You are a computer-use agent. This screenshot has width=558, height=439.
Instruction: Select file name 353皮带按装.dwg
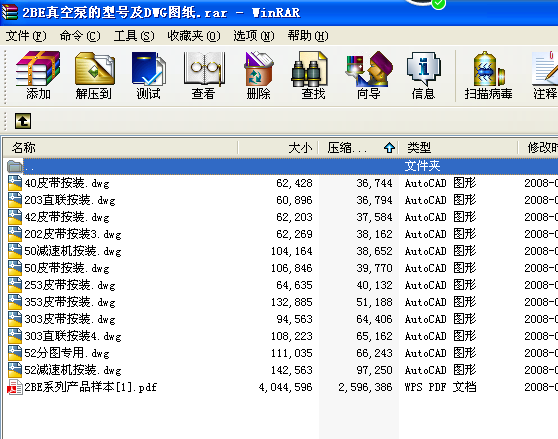(x=70, y=302)
